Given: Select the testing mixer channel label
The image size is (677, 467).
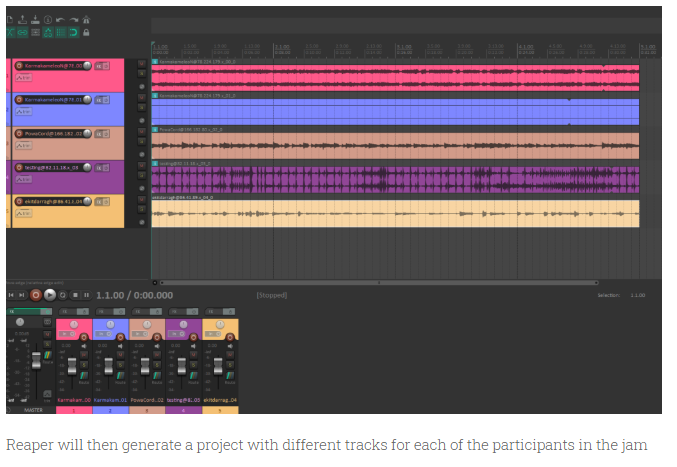Looking at the screenshot, I should tap(182, 400).
